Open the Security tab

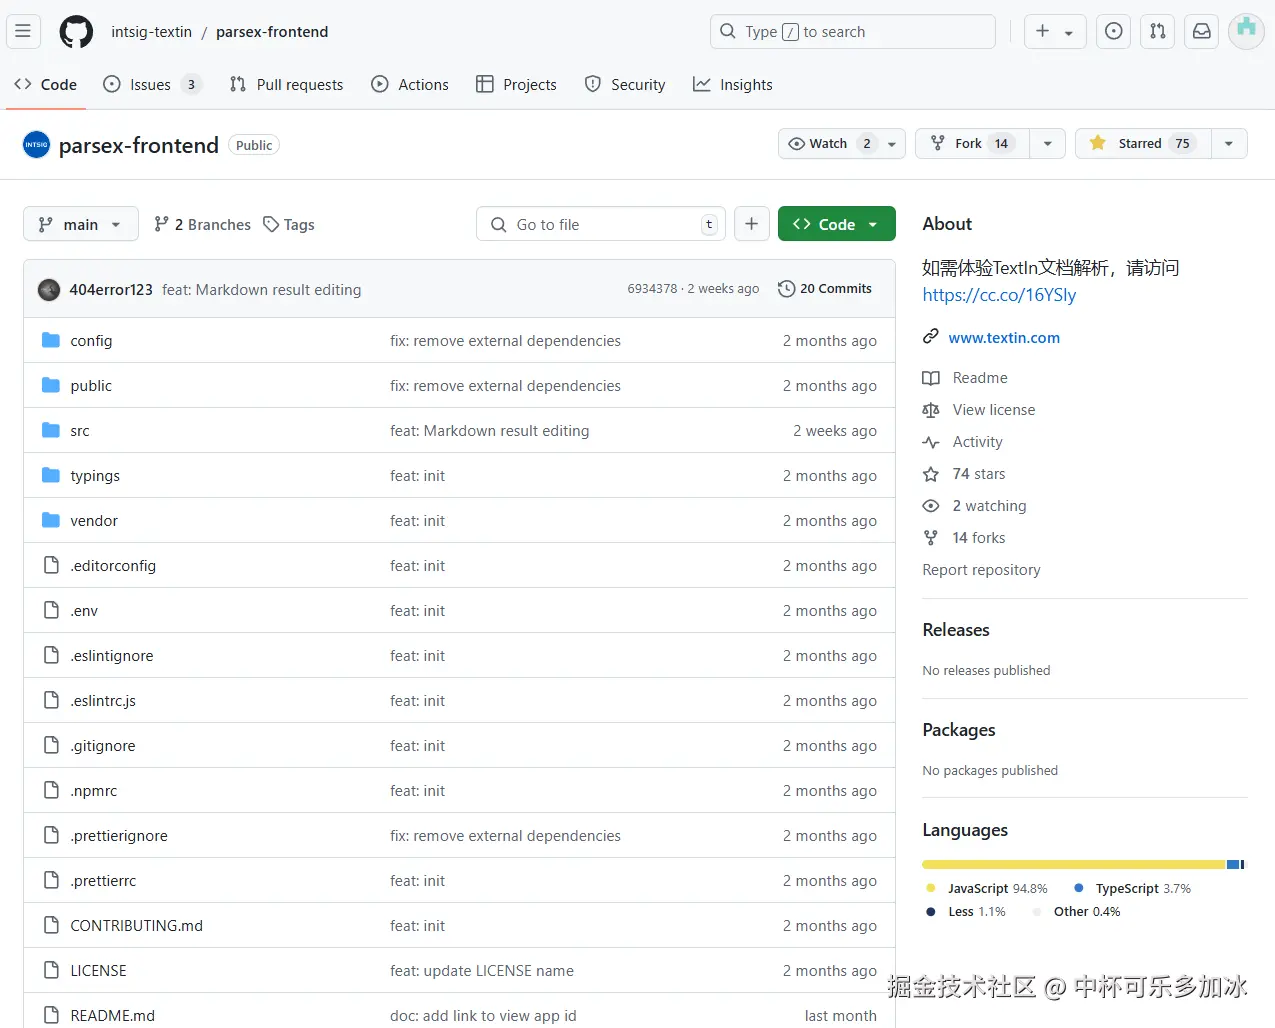coord(625,85)
